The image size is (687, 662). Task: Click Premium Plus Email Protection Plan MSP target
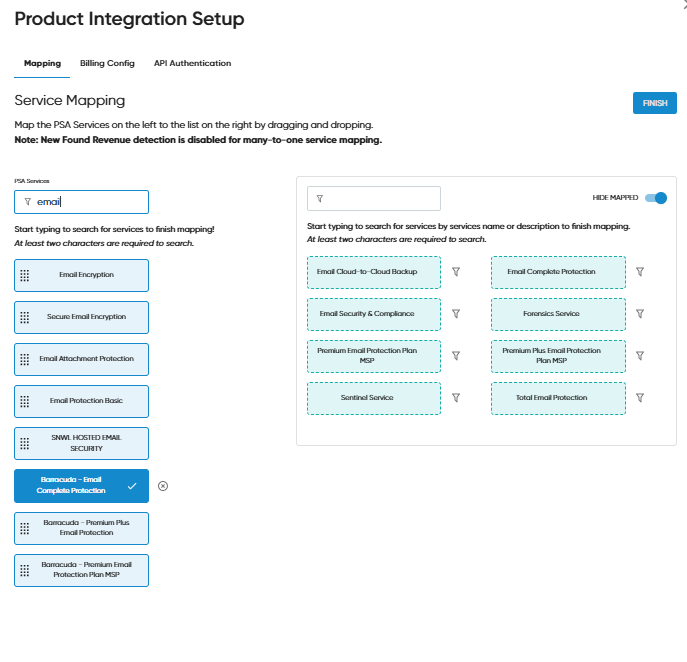(558, 357)
